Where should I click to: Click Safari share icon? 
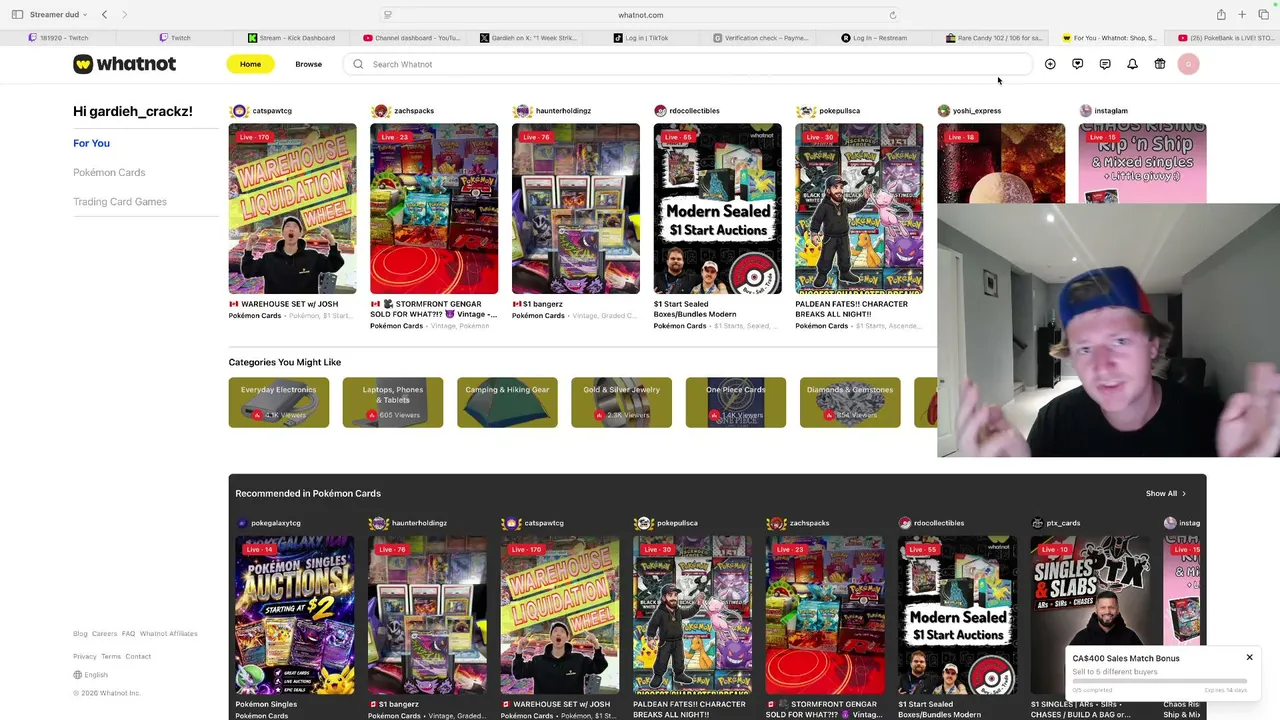1221,15
